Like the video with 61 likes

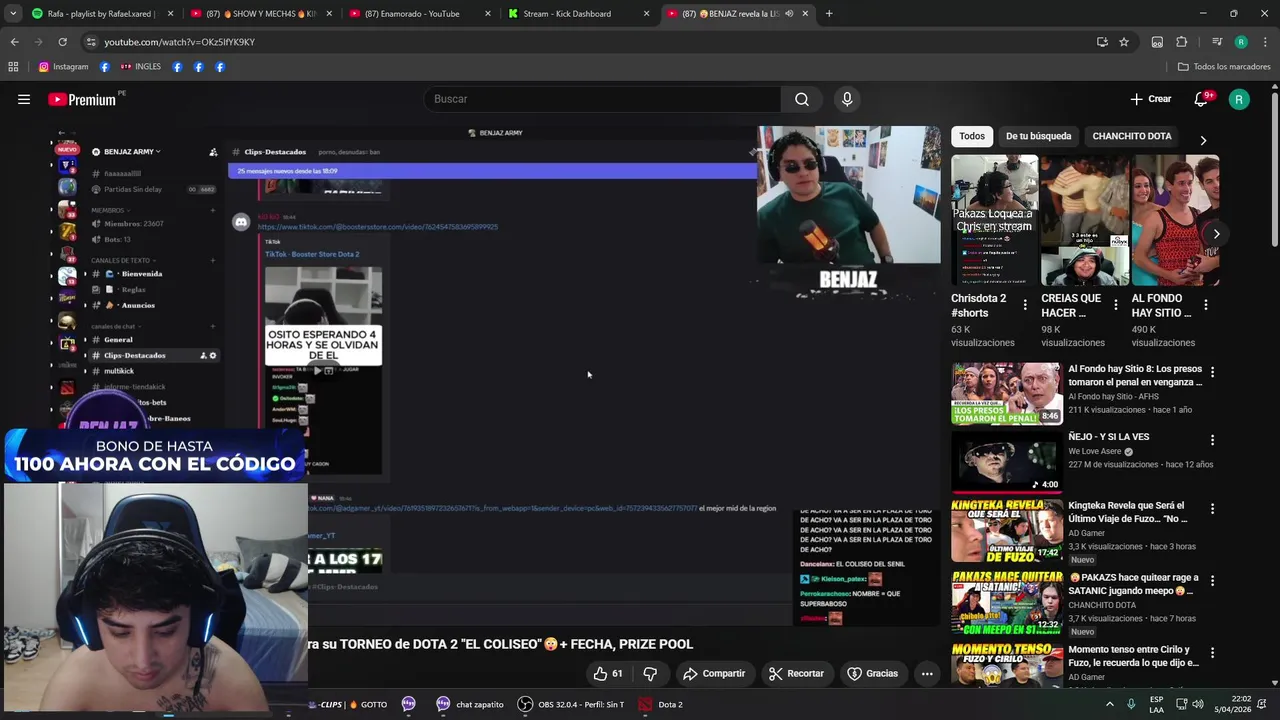pos(608,674)
